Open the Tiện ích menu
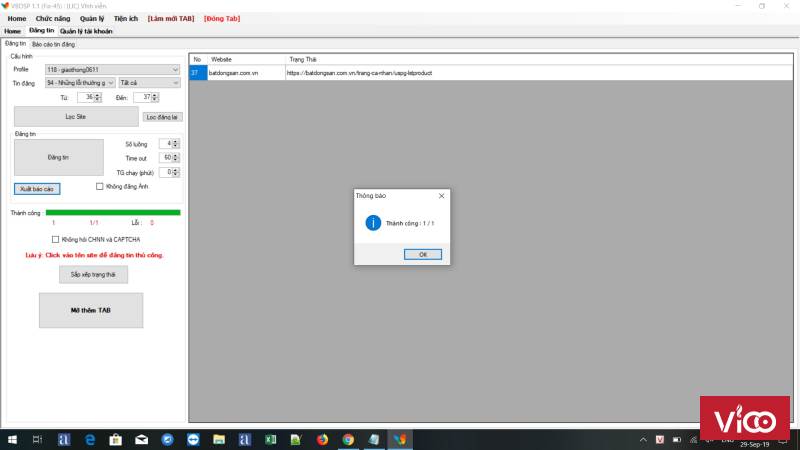Screen dimensions: 800x450 [126, 18]
